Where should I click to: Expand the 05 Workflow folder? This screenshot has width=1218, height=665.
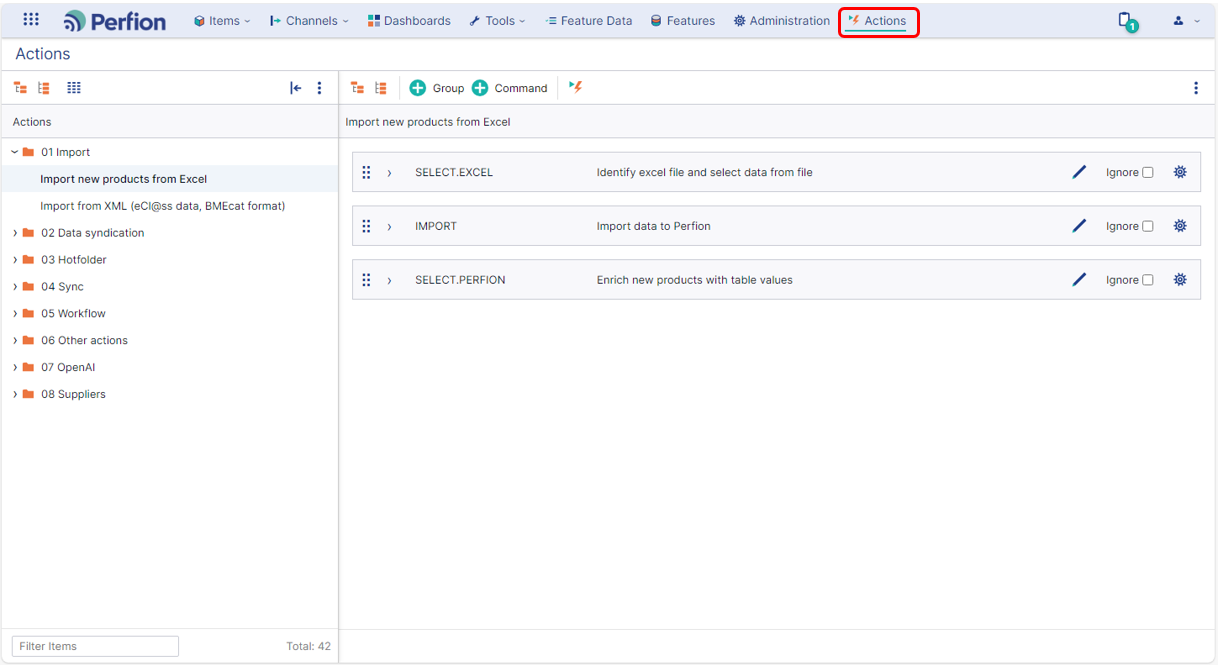(x=15, y=314)
